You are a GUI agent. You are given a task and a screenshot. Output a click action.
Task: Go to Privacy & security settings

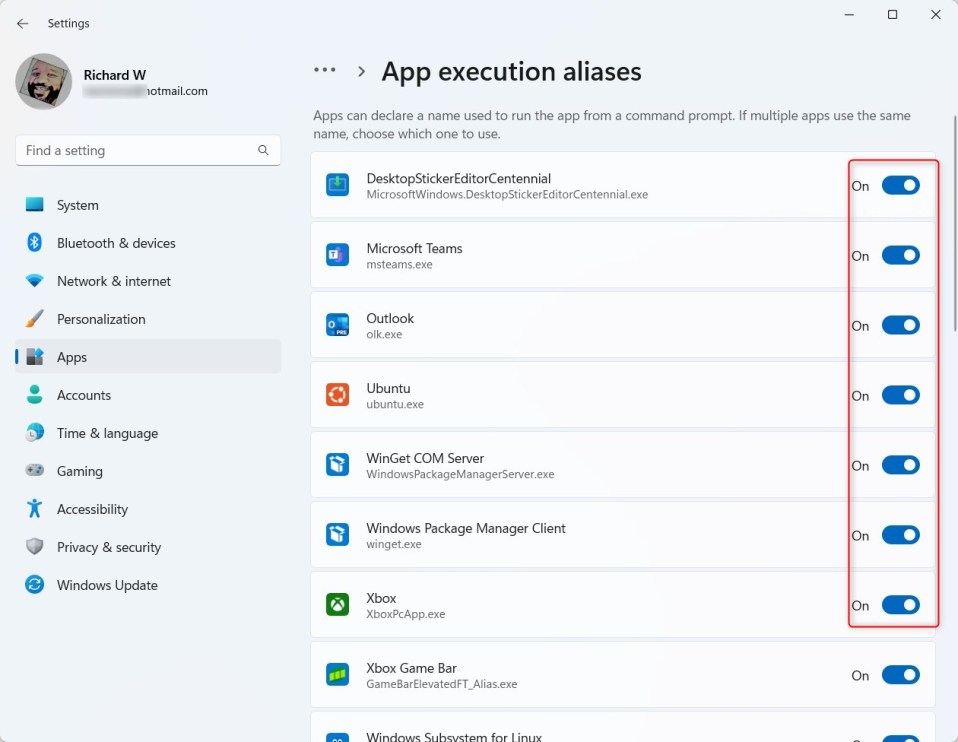[109, 547]
